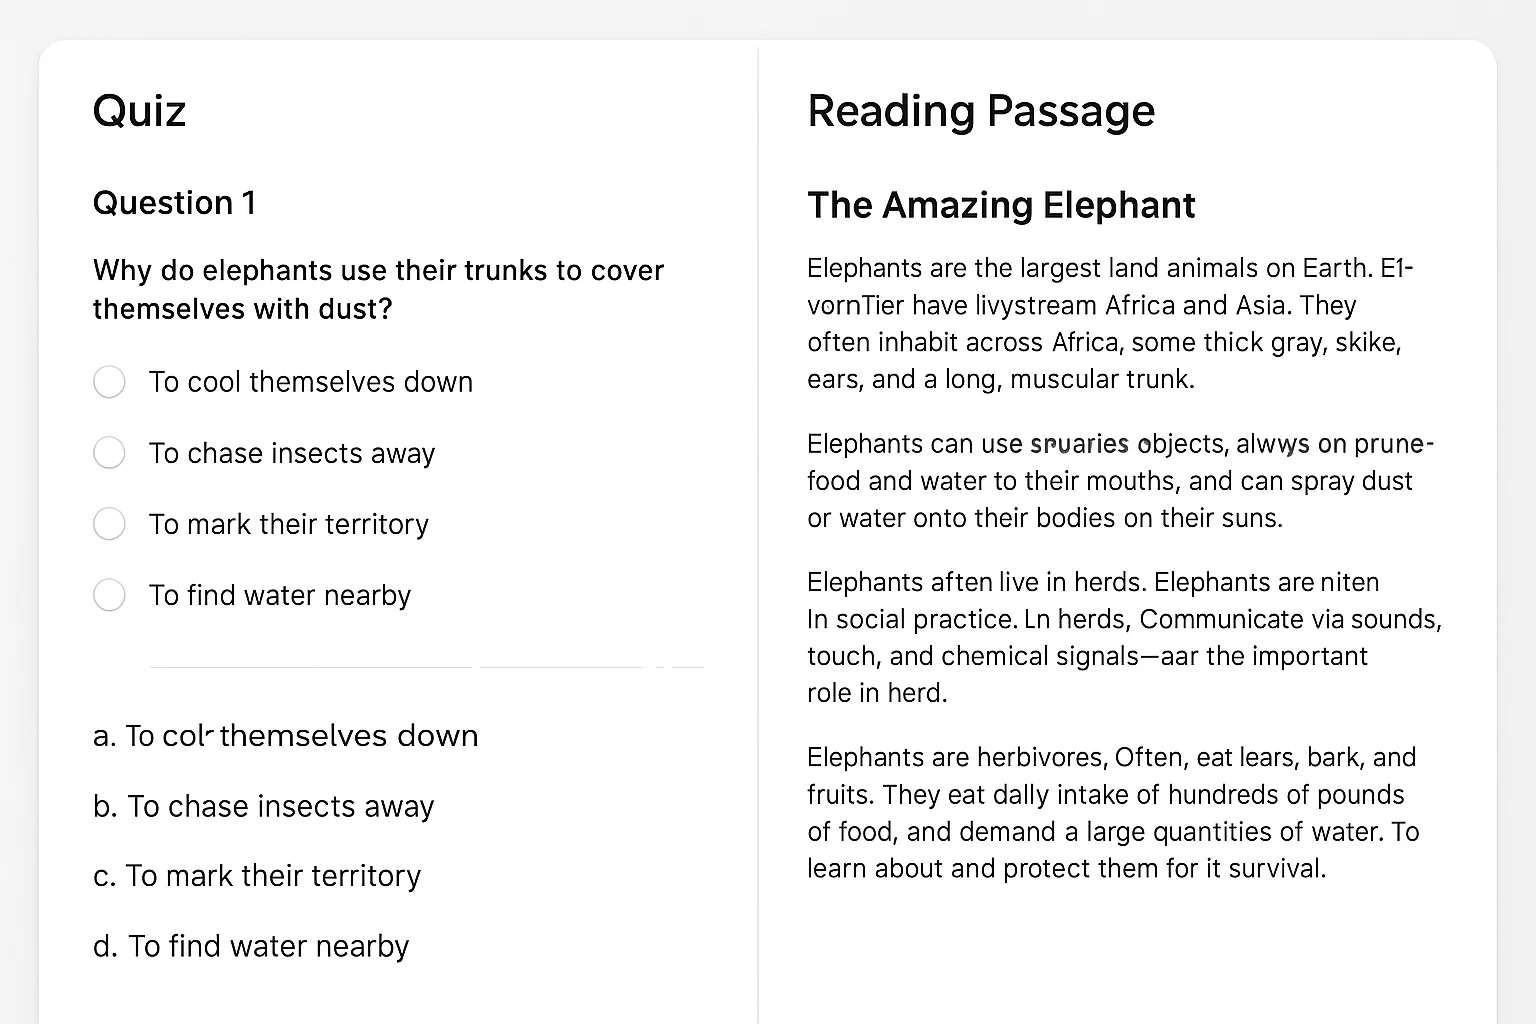This screenshot has height=1024, width=1536.
Task: Click the horizontal divider below the radio options
Action: 426,667
